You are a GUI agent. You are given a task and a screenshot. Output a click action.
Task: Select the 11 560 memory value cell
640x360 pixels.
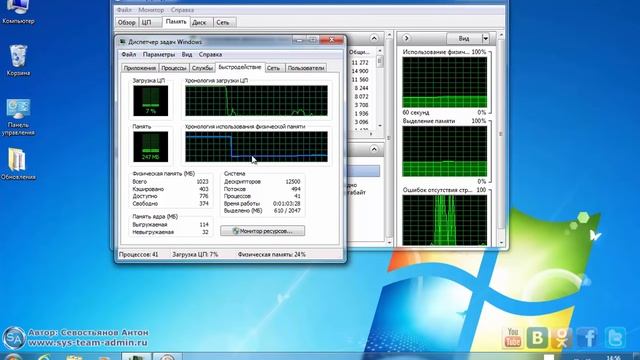tap(360, 80)
